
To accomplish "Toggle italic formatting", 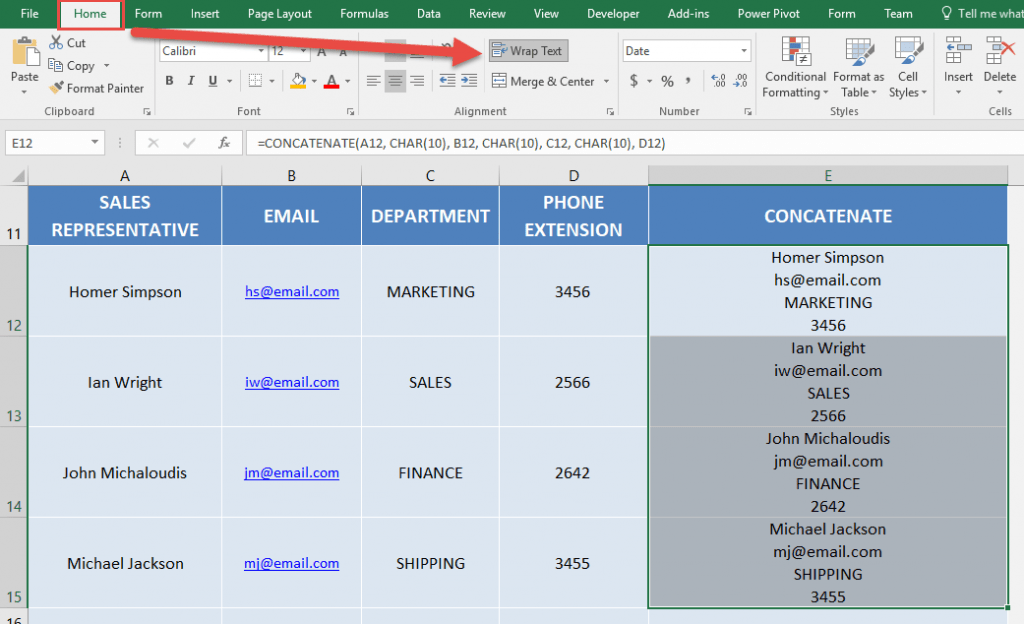I will point(190,81).
